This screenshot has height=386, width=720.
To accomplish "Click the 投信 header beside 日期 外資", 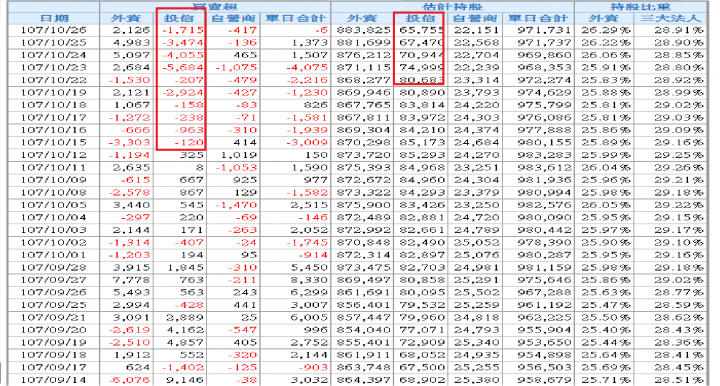I will pyautogui.click(x=179, y=18).
